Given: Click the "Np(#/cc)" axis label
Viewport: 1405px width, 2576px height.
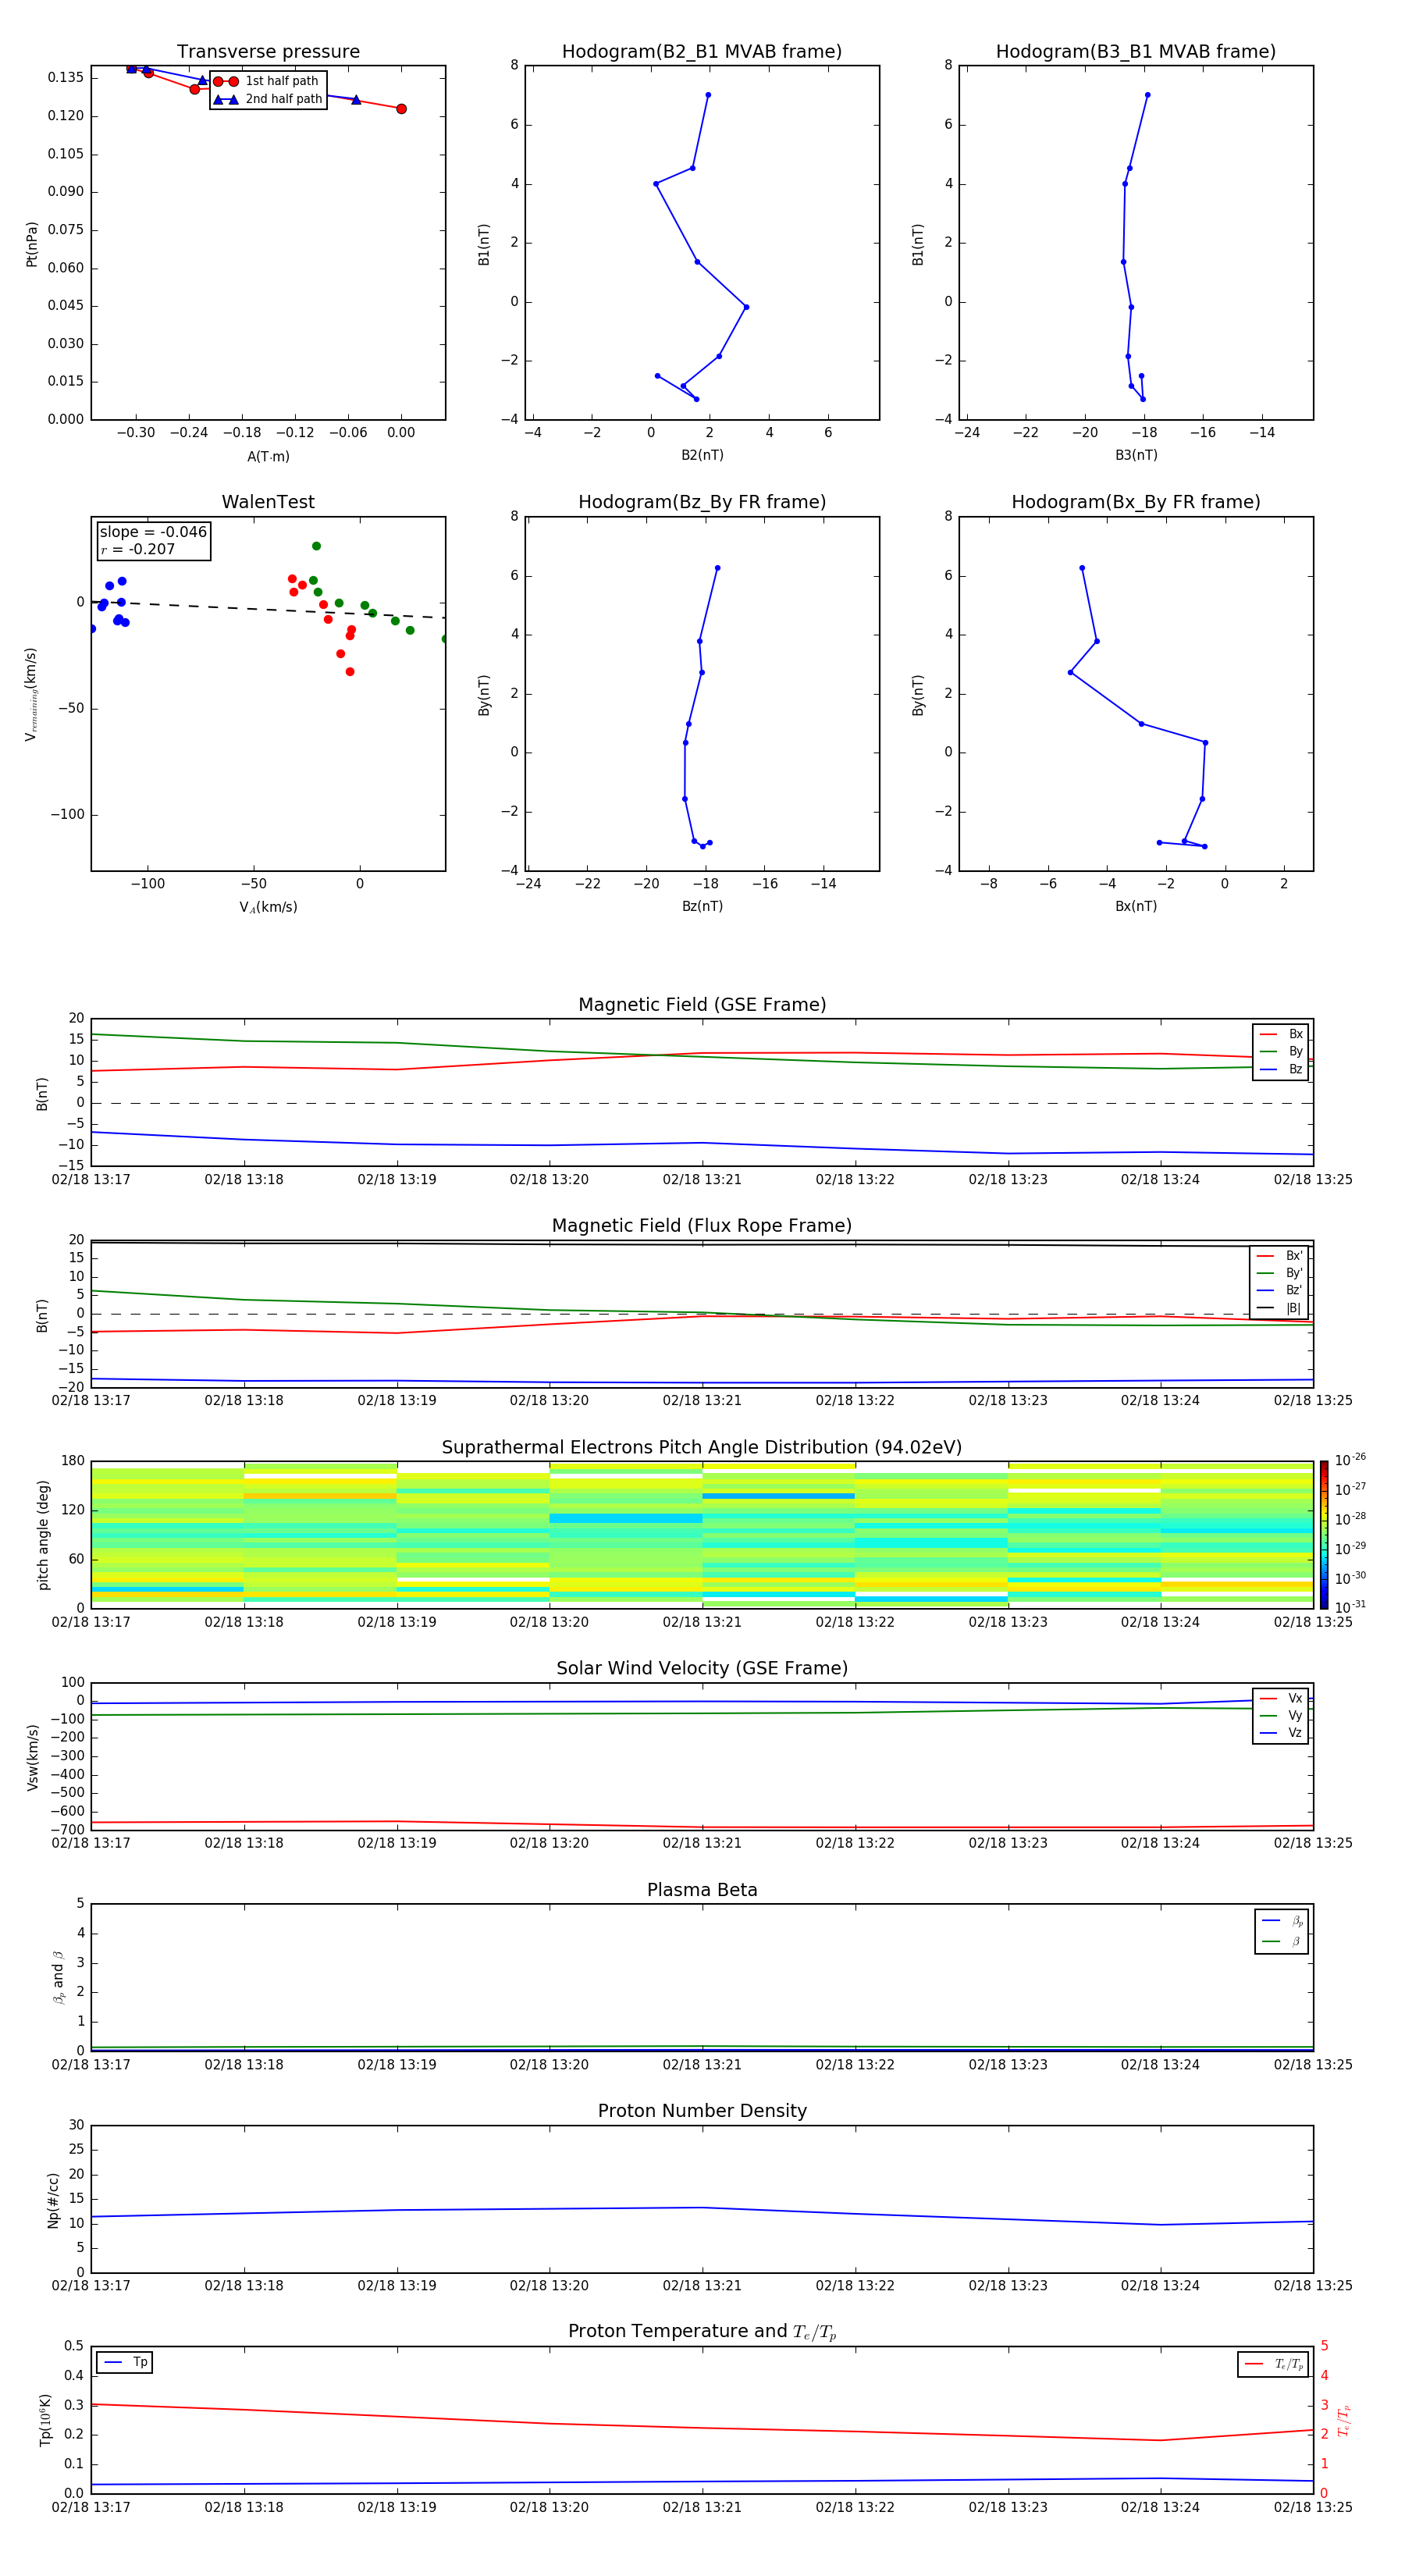Looking at the screenshot, I should (x=53, y=2200).
